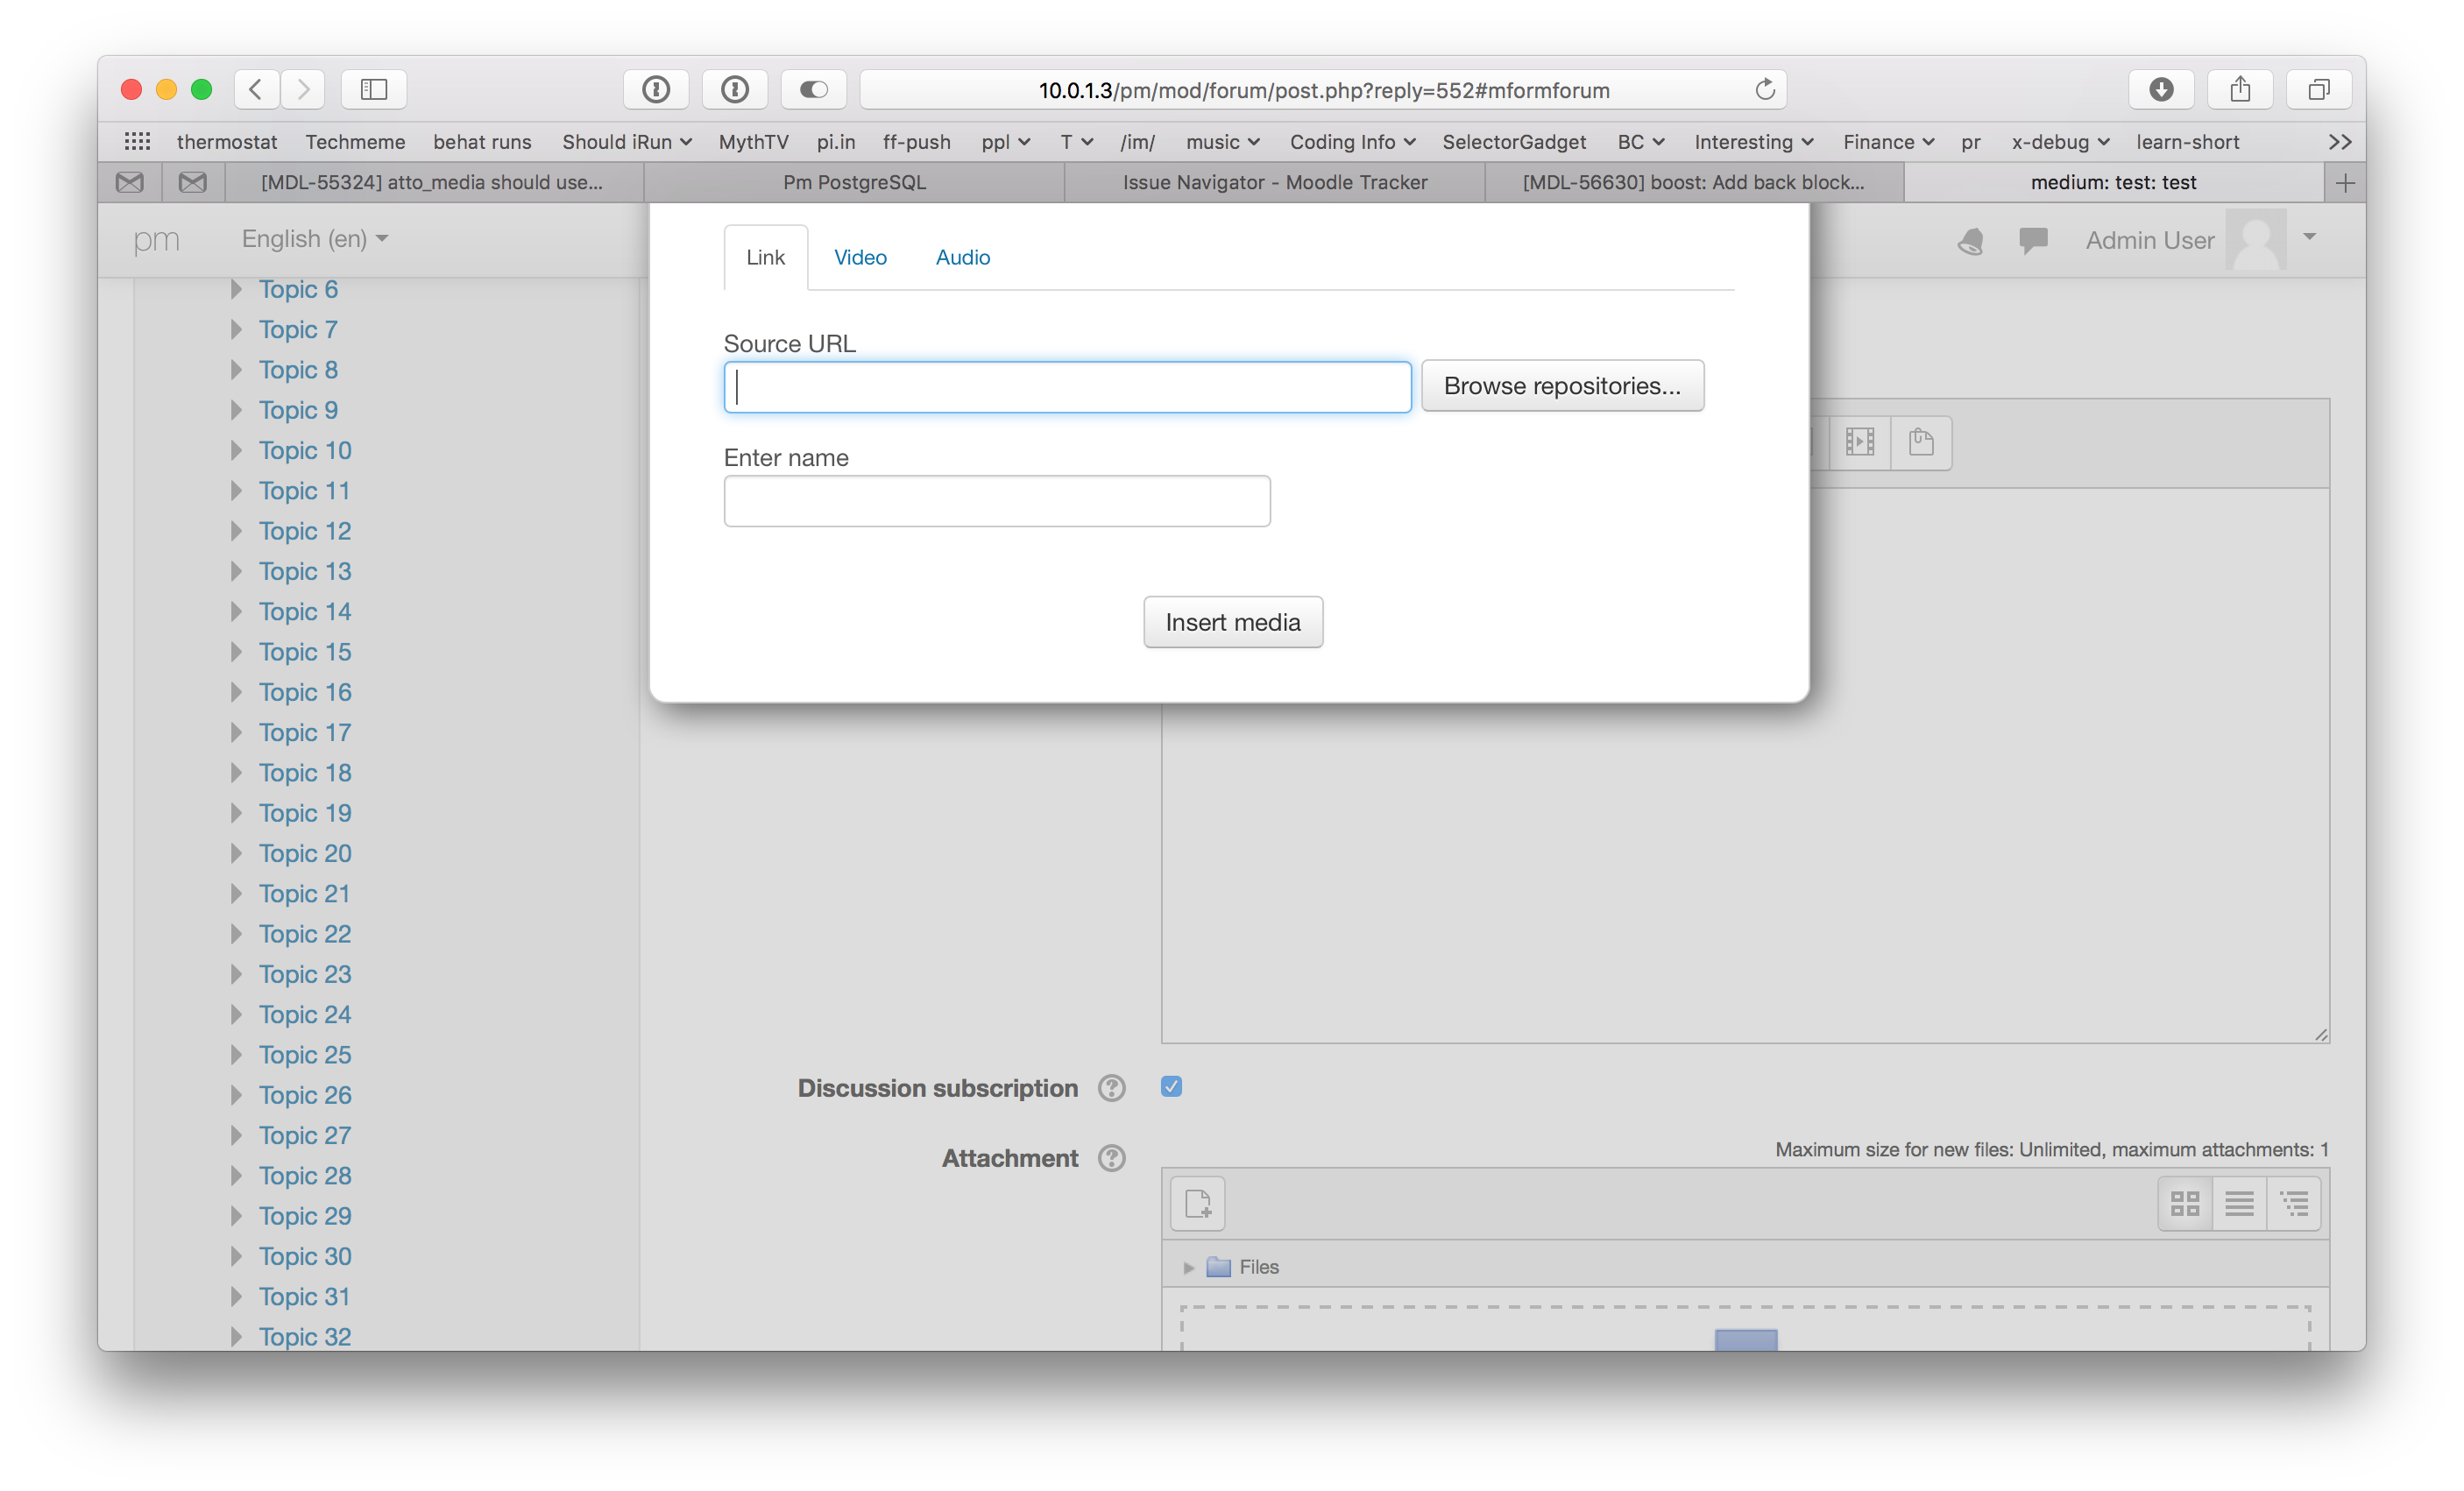This screenshot has height=1491, width=2464.
Task: Open the Interesting bookmarks folder
Action: coord(1753,141)
